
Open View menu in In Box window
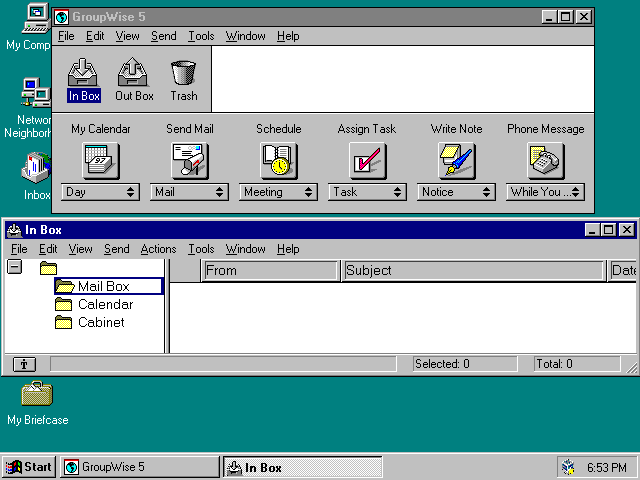click(80, 249)
